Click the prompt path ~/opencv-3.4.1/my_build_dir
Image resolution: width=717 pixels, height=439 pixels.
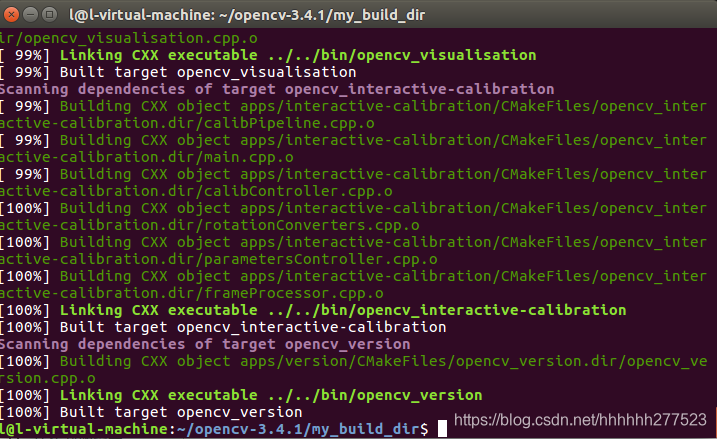pos(298,429)
